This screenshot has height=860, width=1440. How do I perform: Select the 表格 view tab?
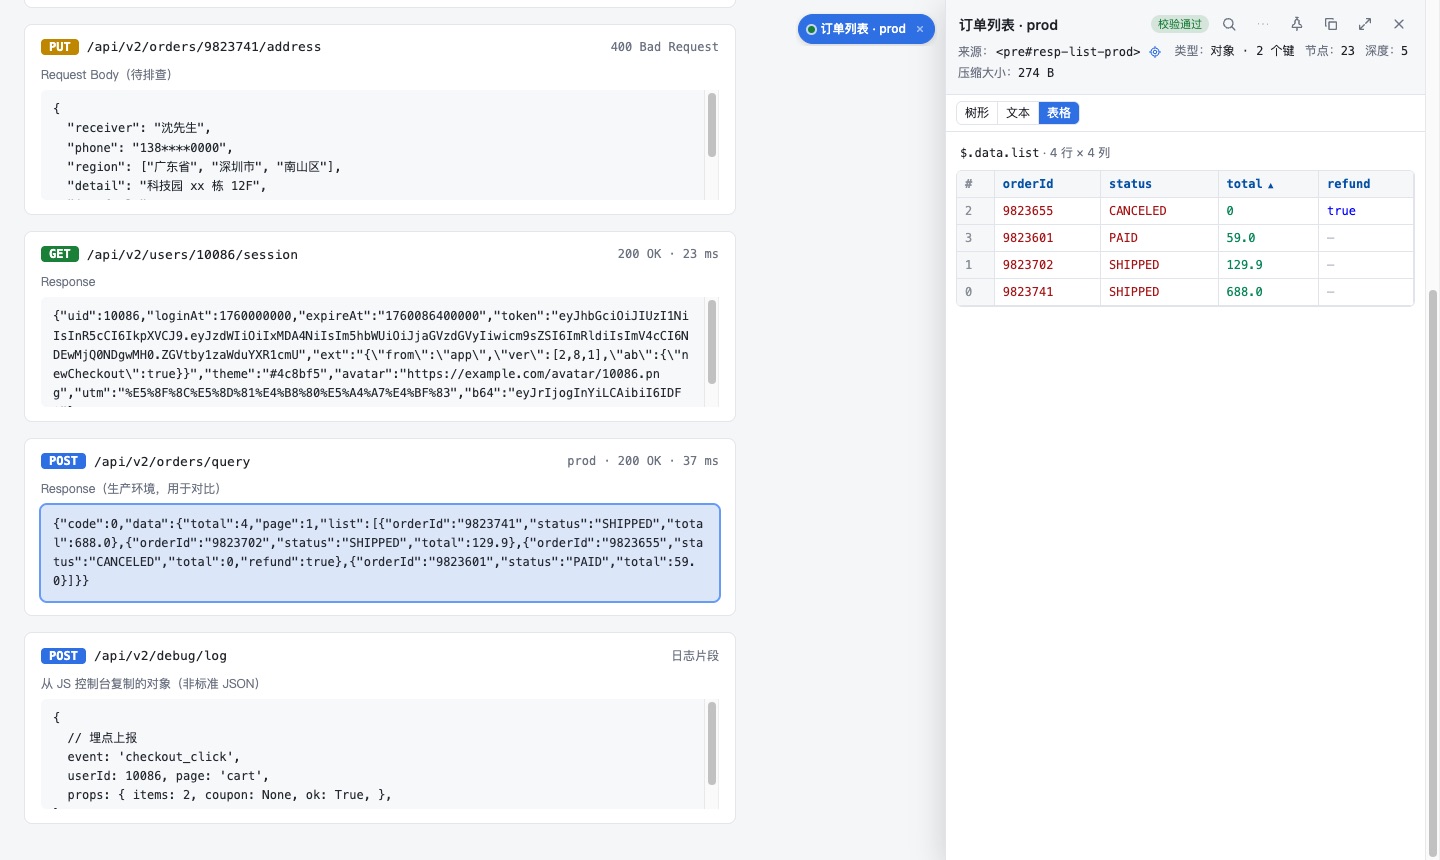coord(1059,113)
